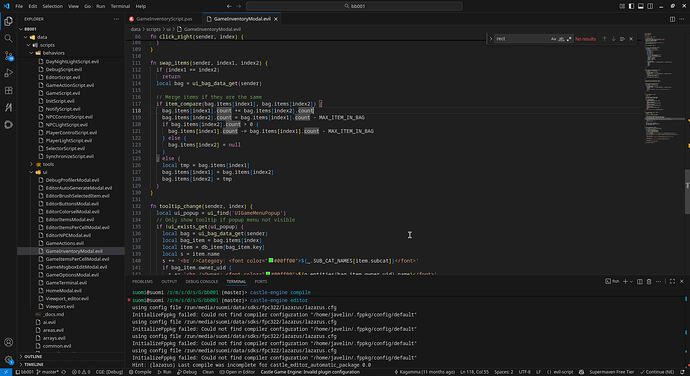Add a new terminal with plus
Image resolution: width=690 pixels, height=376 pixels.
[625, 281]
